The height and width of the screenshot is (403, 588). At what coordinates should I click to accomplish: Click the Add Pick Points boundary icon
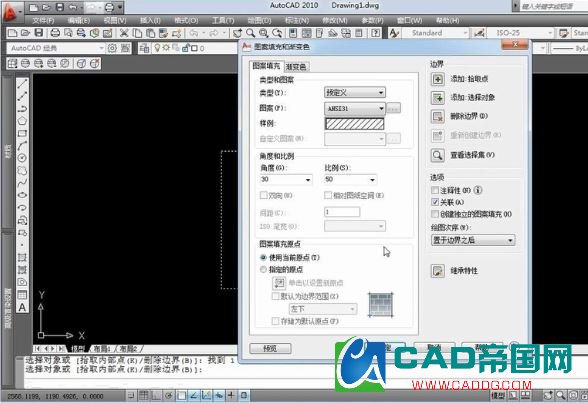(438, 79)
